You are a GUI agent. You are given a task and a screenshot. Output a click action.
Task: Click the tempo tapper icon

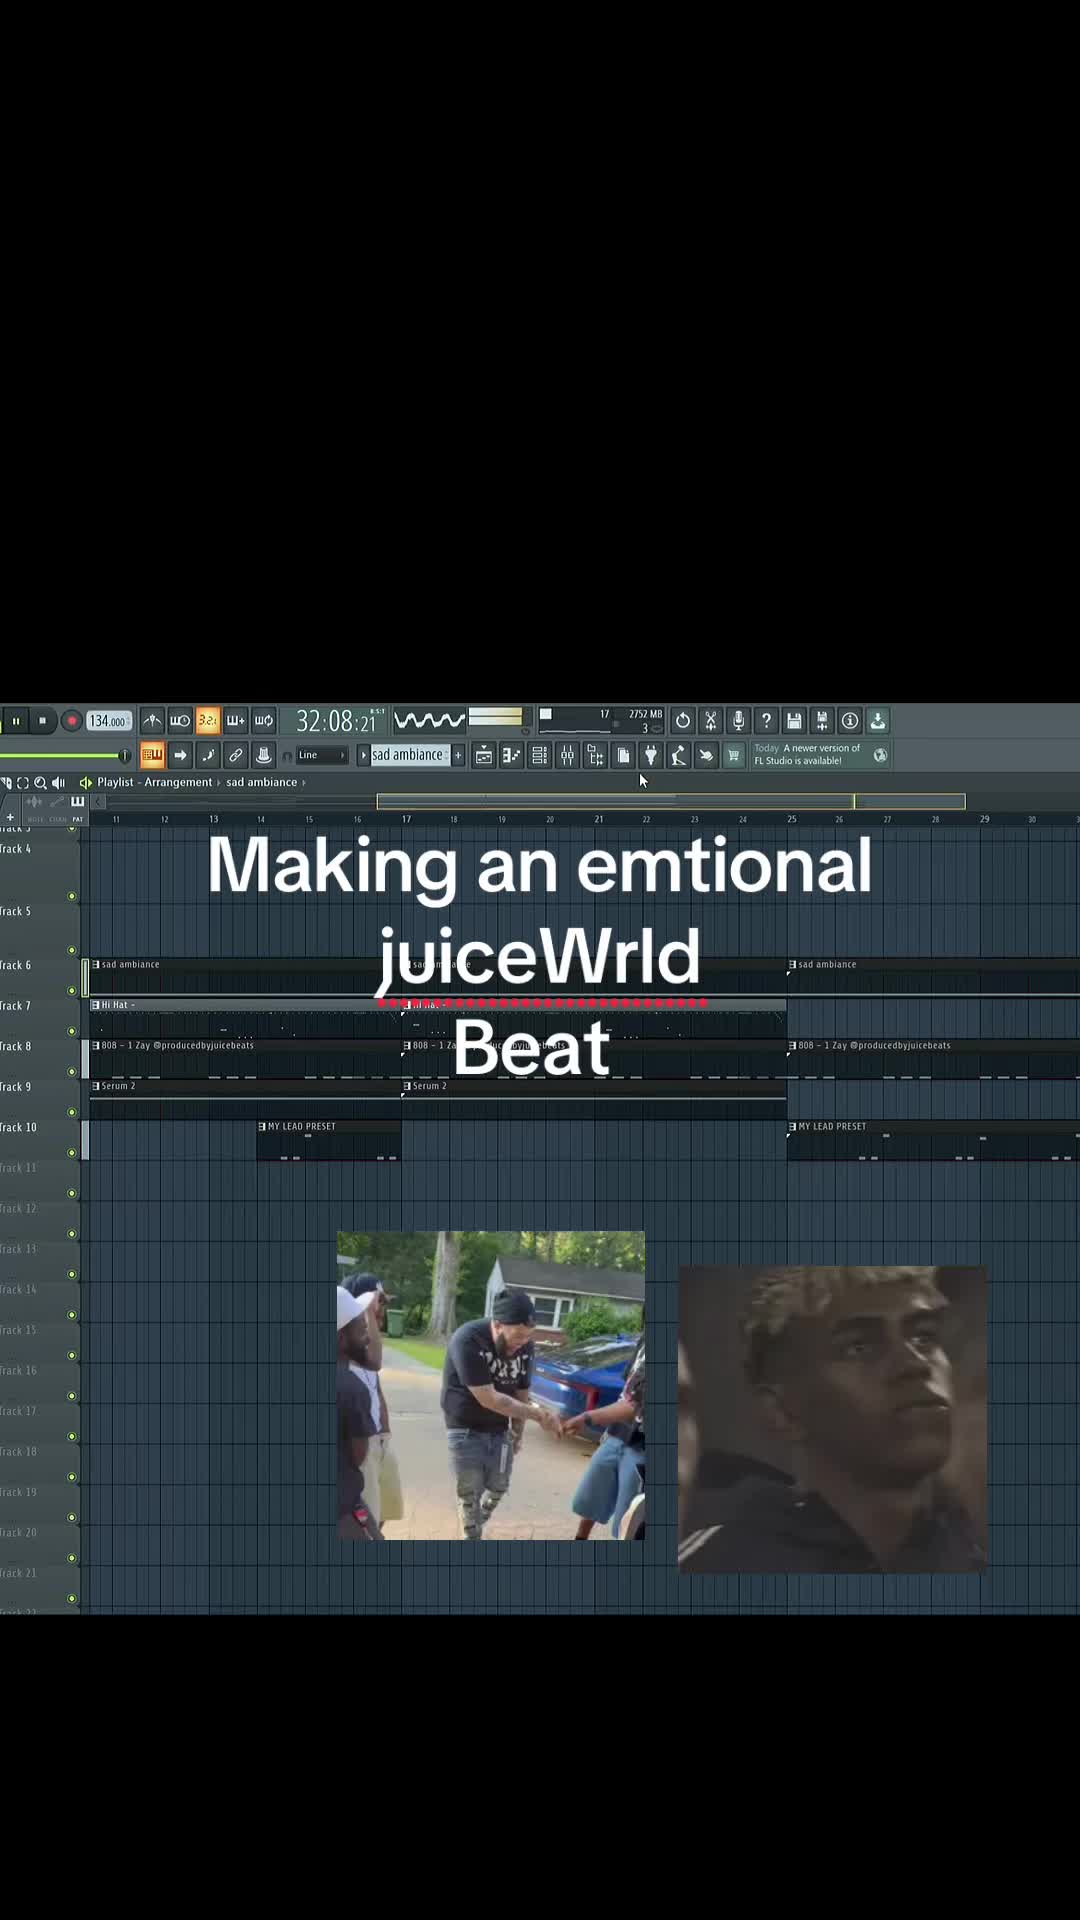pos(678,755)
